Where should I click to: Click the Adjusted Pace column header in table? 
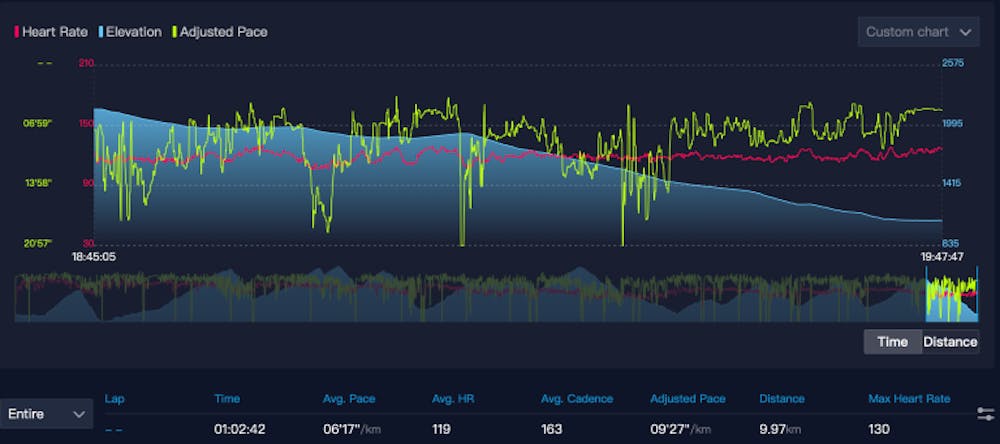(x=687, y=399)
